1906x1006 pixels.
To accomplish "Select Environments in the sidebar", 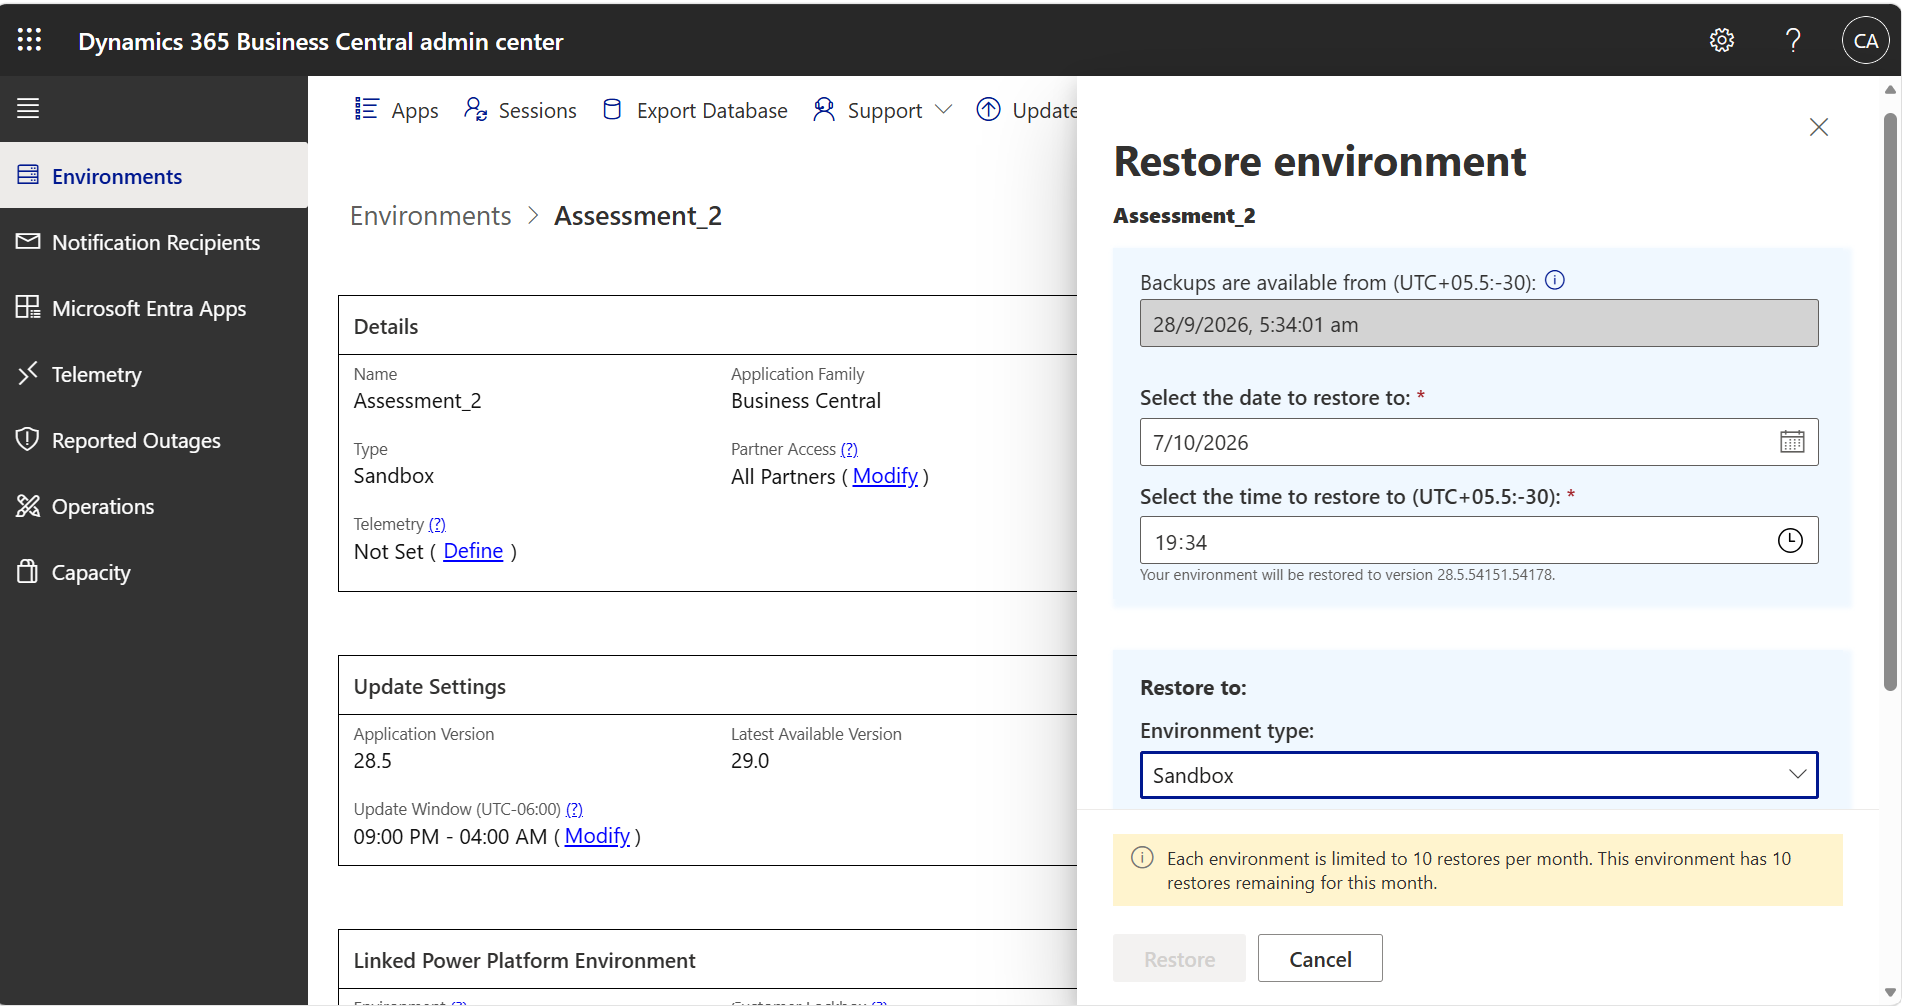I will point(155,176).
